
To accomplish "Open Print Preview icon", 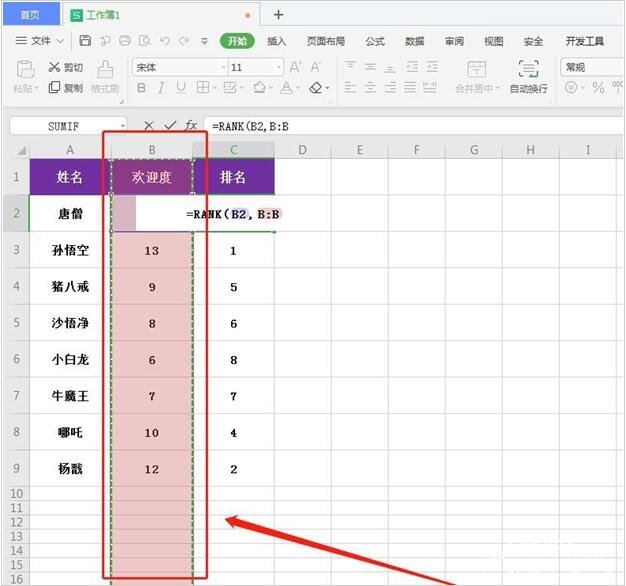I will click(145, 41).
